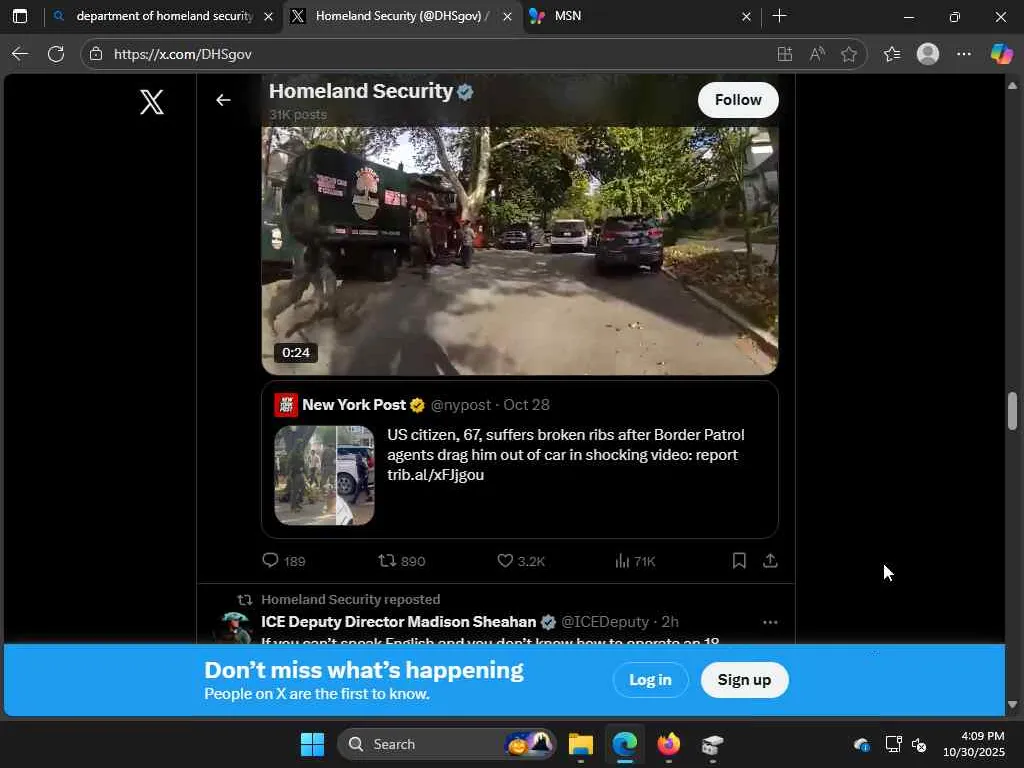Follow the Homeland Security account
Screen dimensions: 1024x768
(738, 100)
